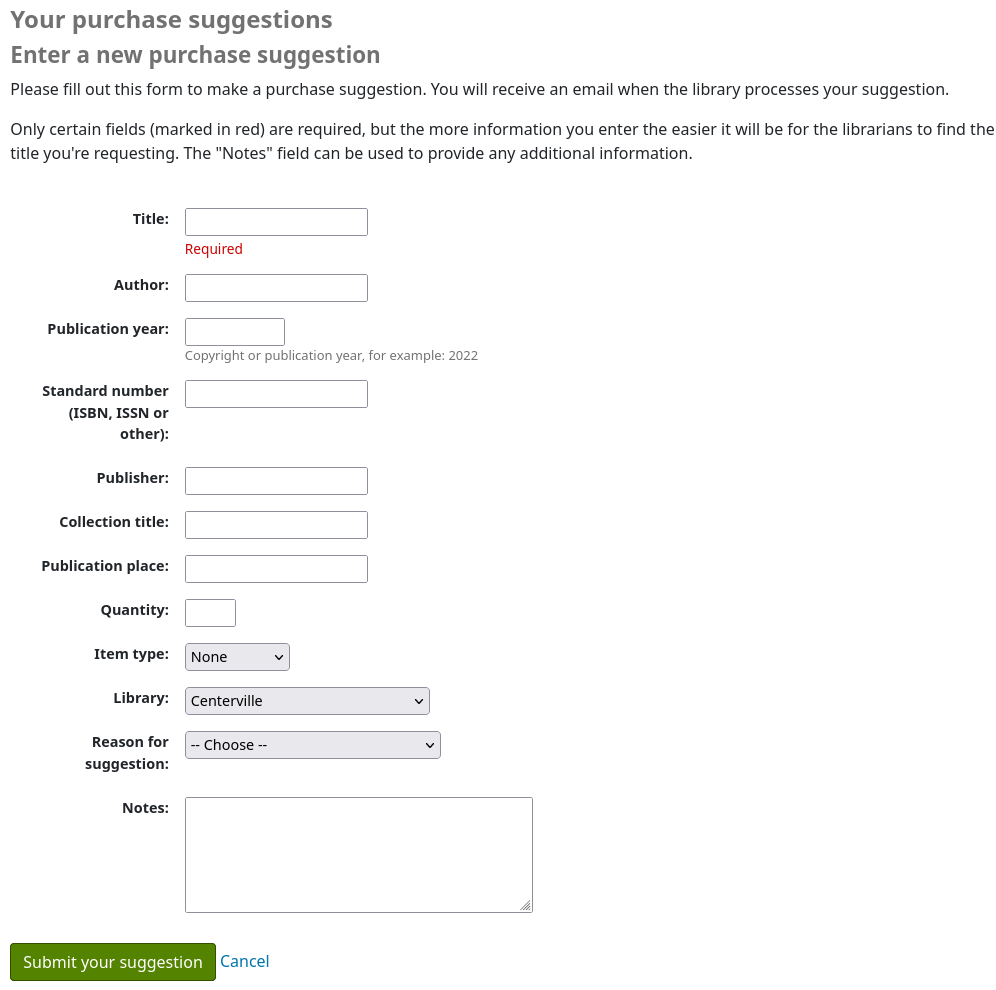The image size is (996, 990).
Task: Click the Cancel link
Action: [244, 961]
